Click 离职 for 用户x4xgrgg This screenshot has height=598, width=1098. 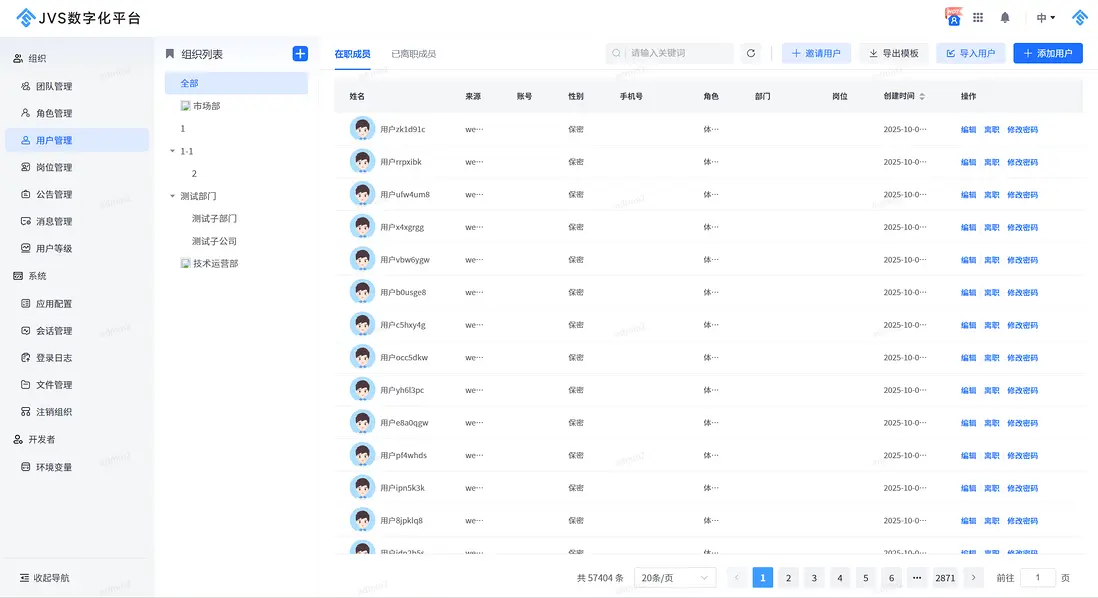pos(992,227)
